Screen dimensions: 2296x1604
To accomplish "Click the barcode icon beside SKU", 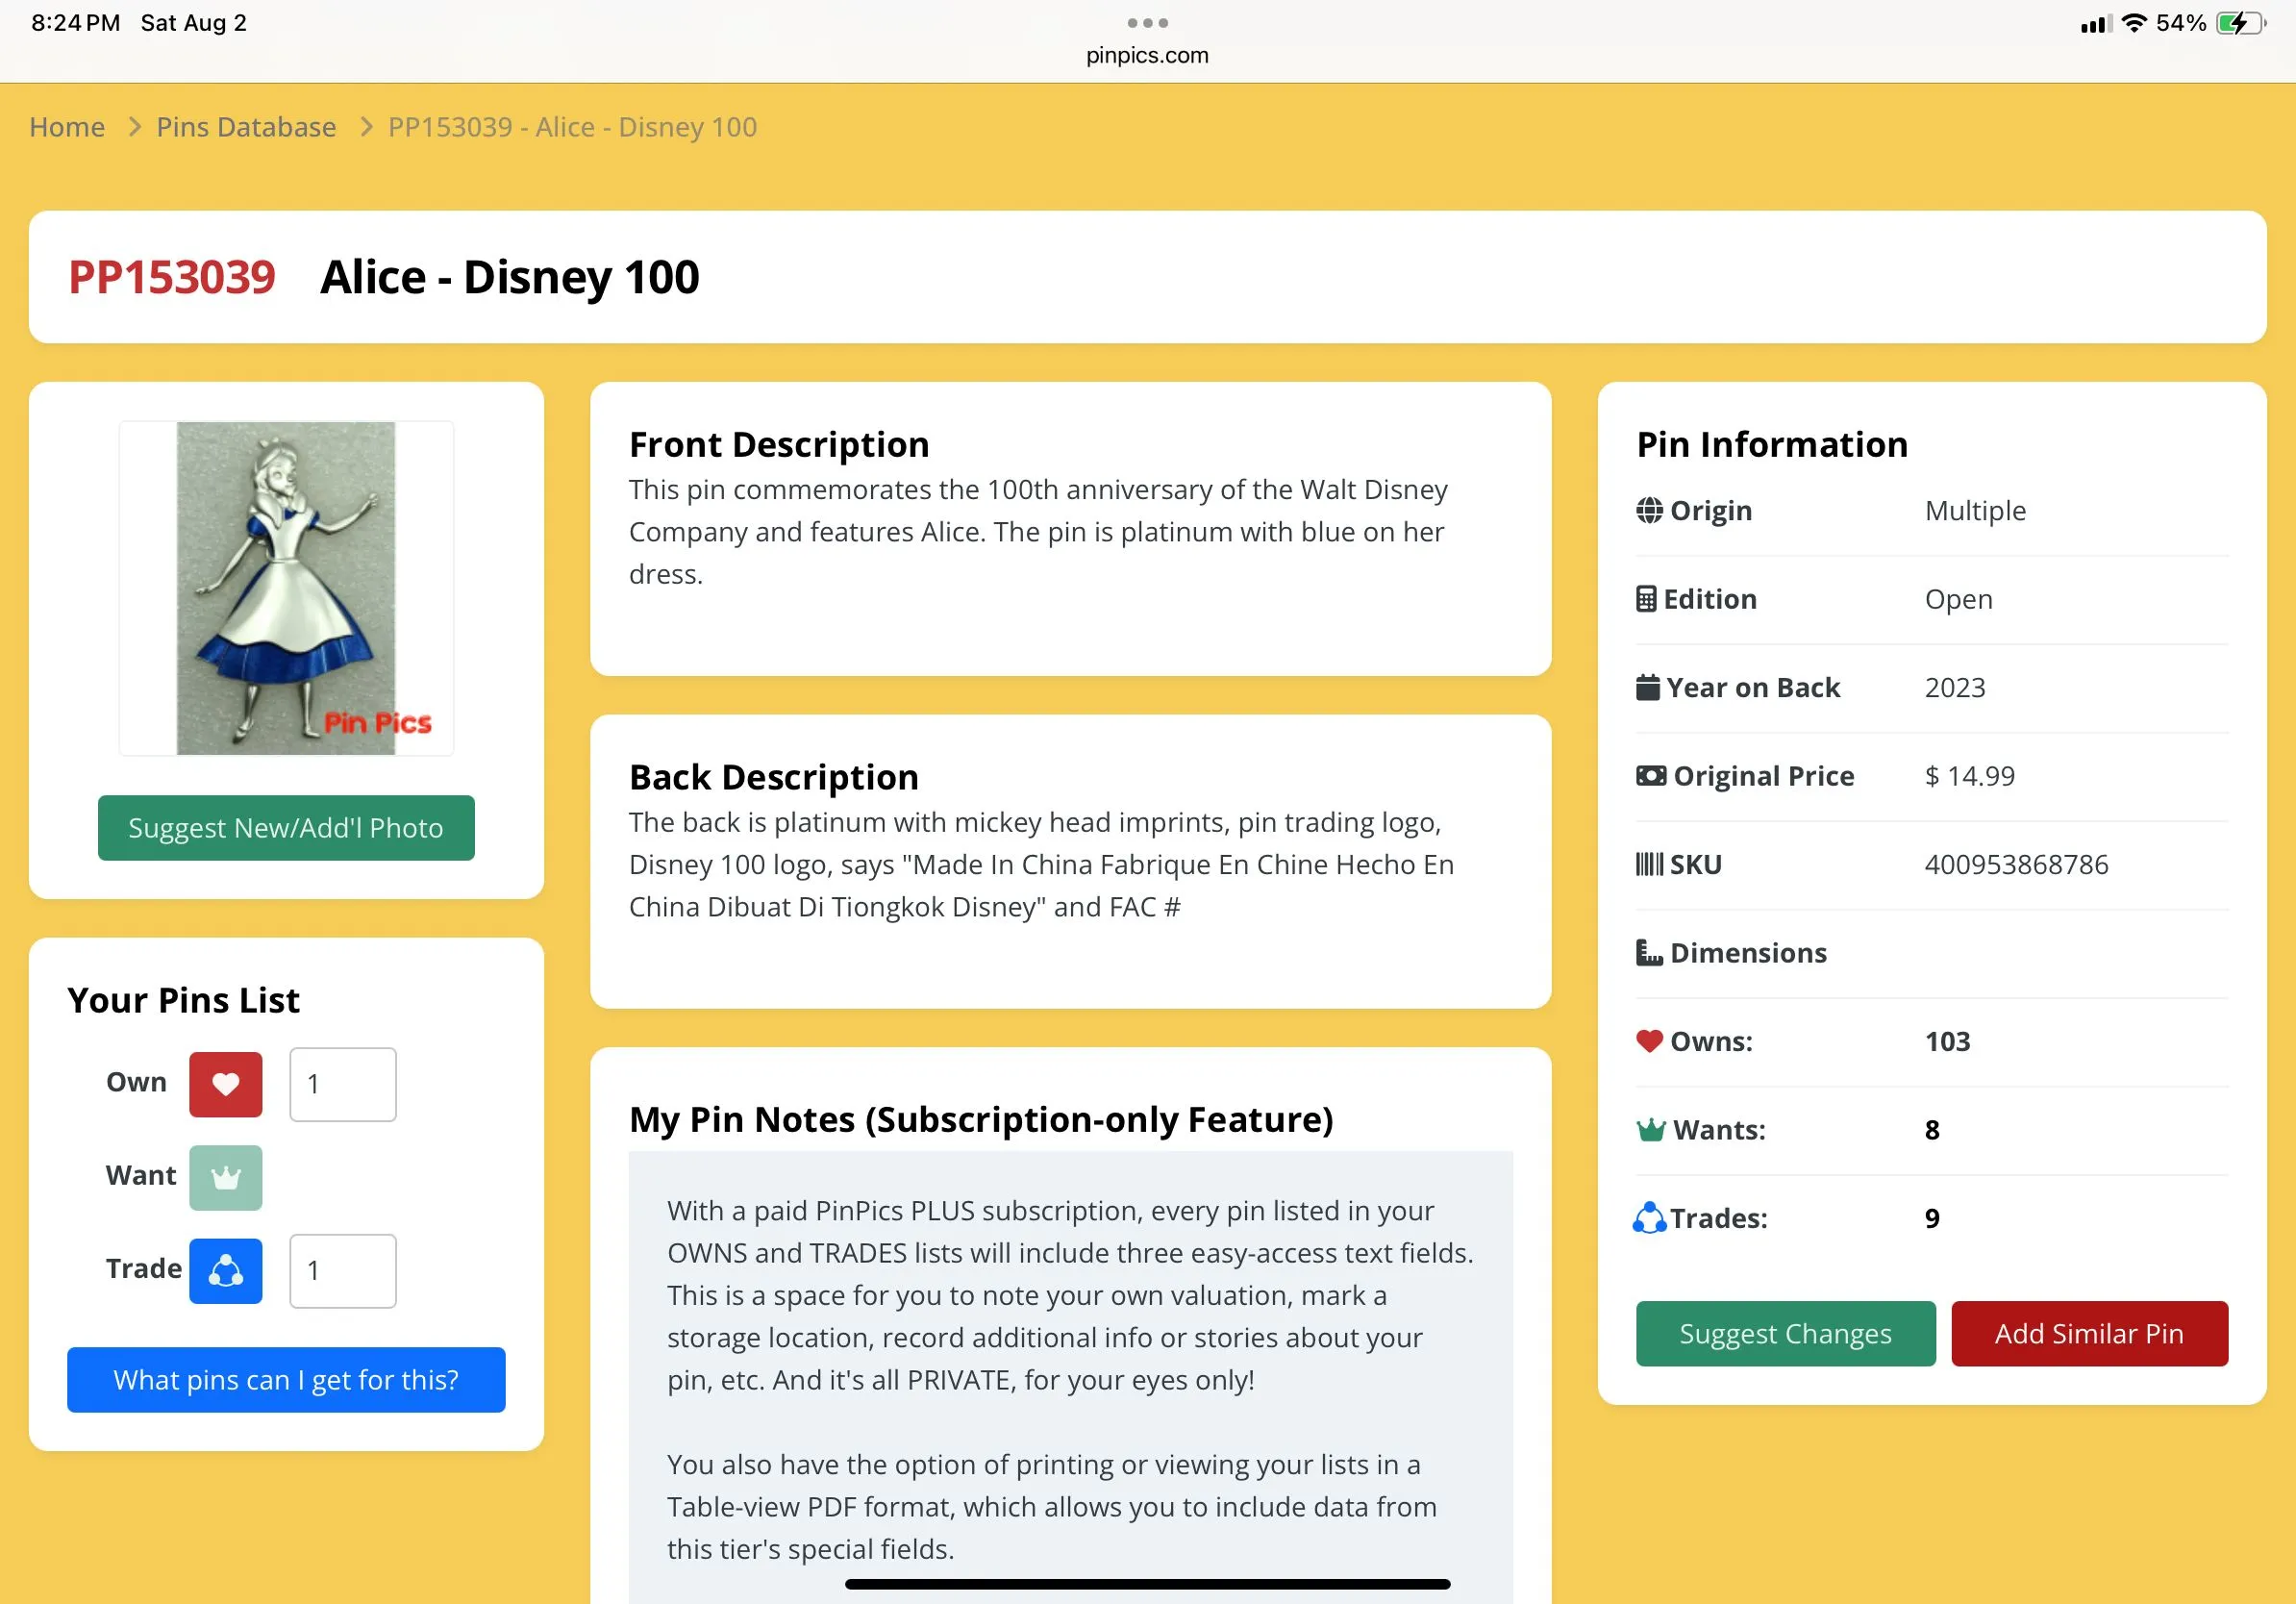I will (x=1650, y=864).
